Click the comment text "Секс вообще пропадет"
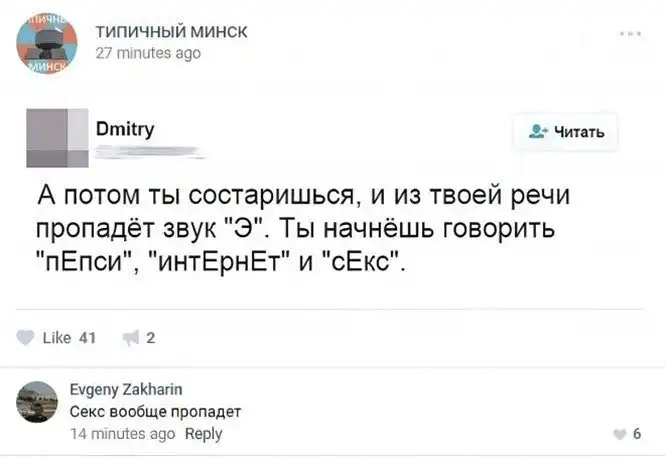Viewport: 665px width, 458px height. click(x=136, y=410)
